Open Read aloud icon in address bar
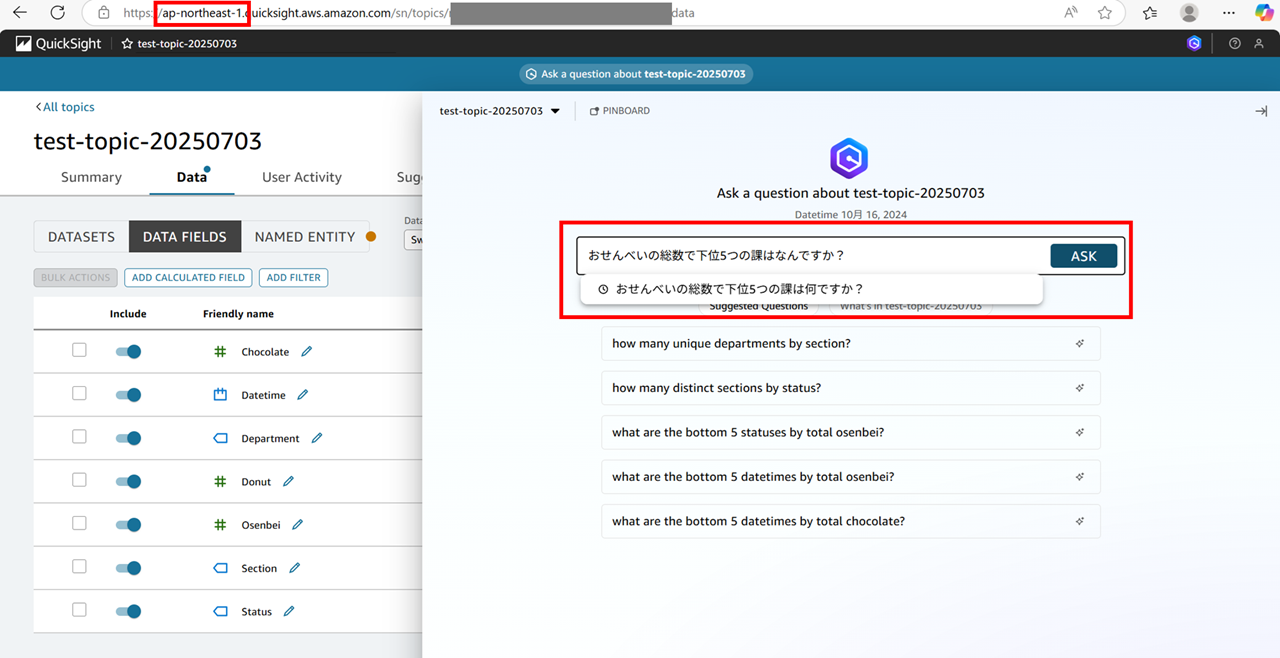Screen dimensions: 1280x658 pyautogui.click(x=1071, y=13)
